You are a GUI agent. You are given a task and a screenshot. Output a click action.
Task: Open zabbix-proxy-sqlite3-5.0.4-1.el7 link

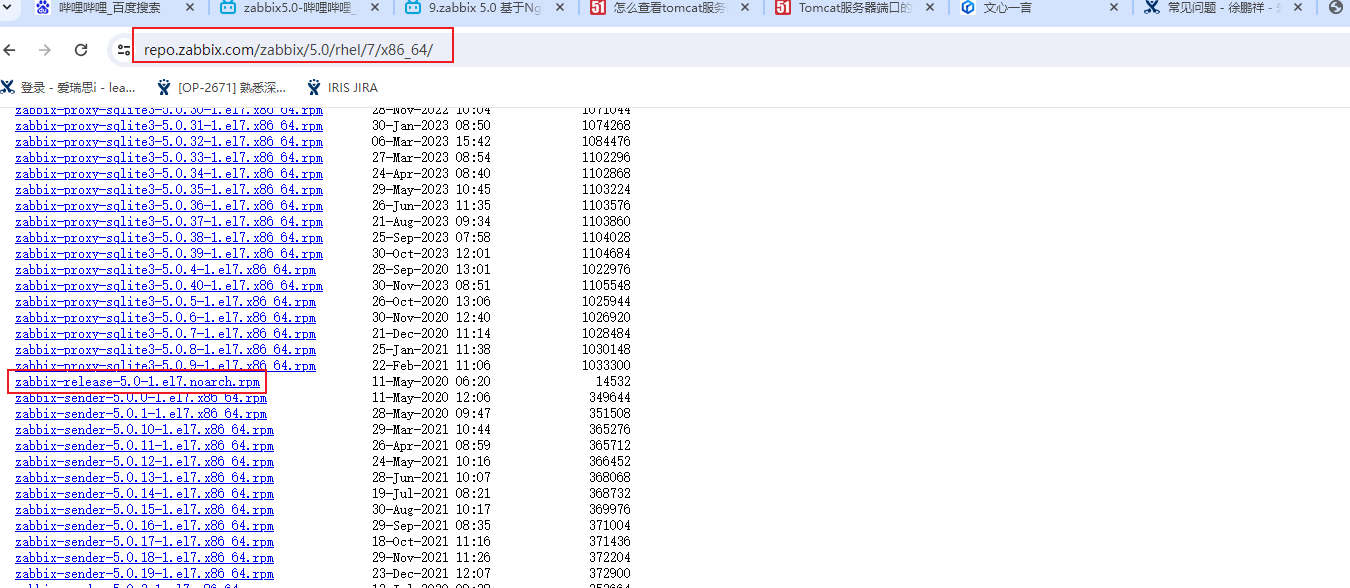point(165,270)
